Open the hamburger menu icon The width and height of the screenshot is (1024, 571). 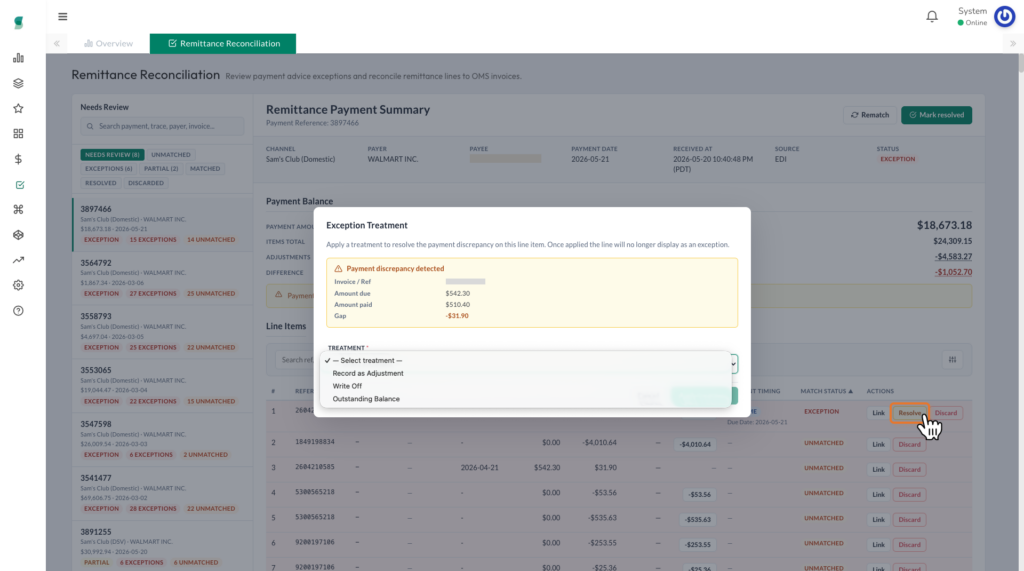(x=63, y=16)
